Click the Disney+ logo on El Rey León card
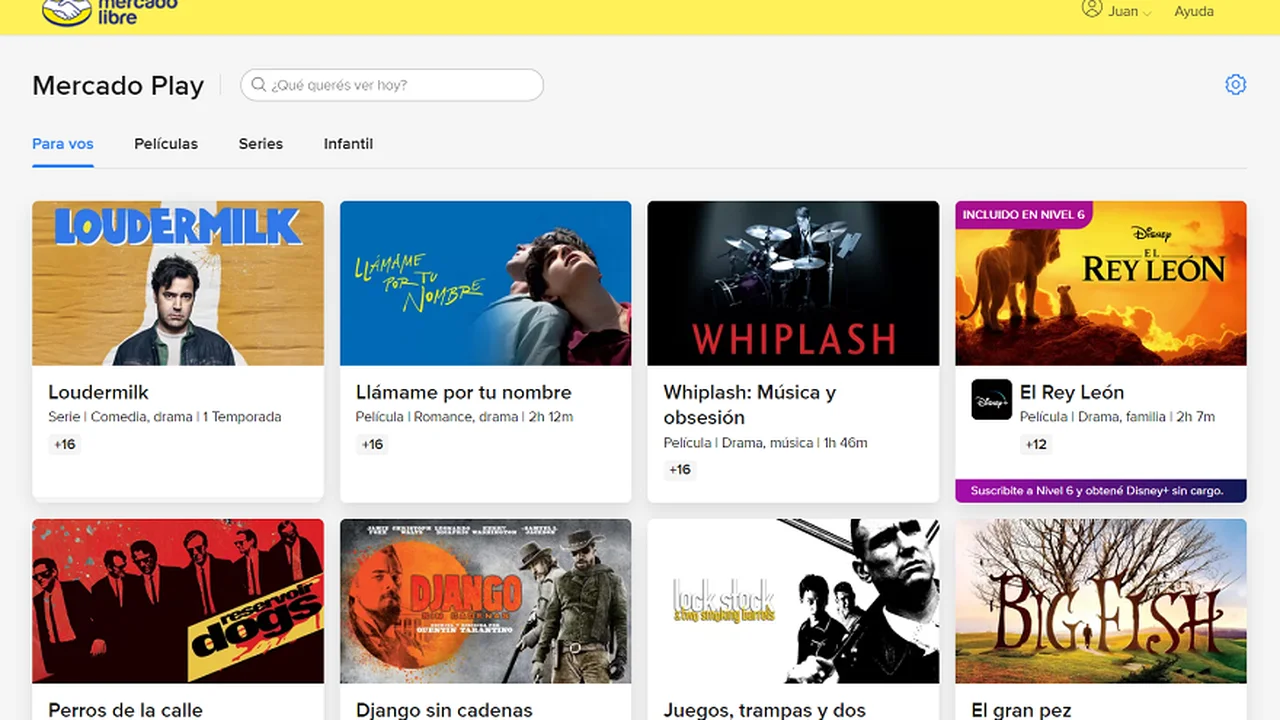This screenshot has width=1280, height=720. point(991,399)
